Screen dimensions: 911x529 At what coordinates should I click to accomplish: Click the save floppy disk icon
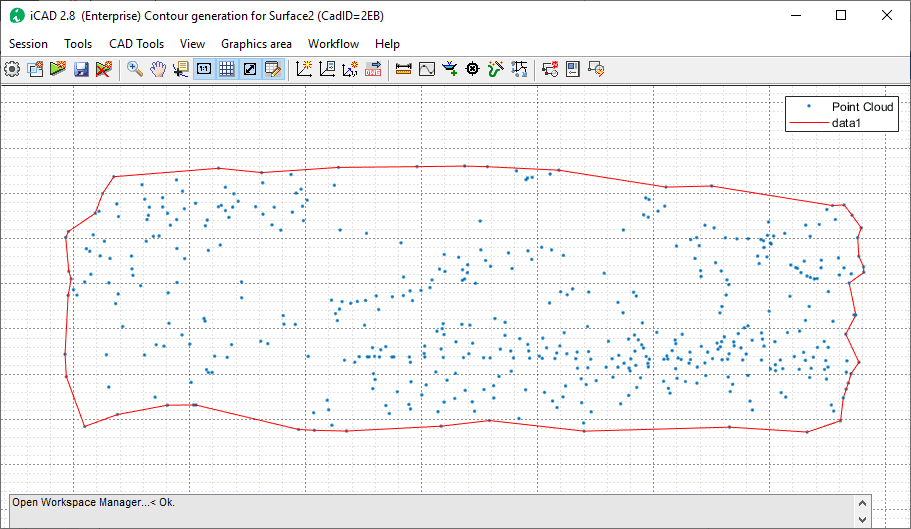tap(81, 69)
